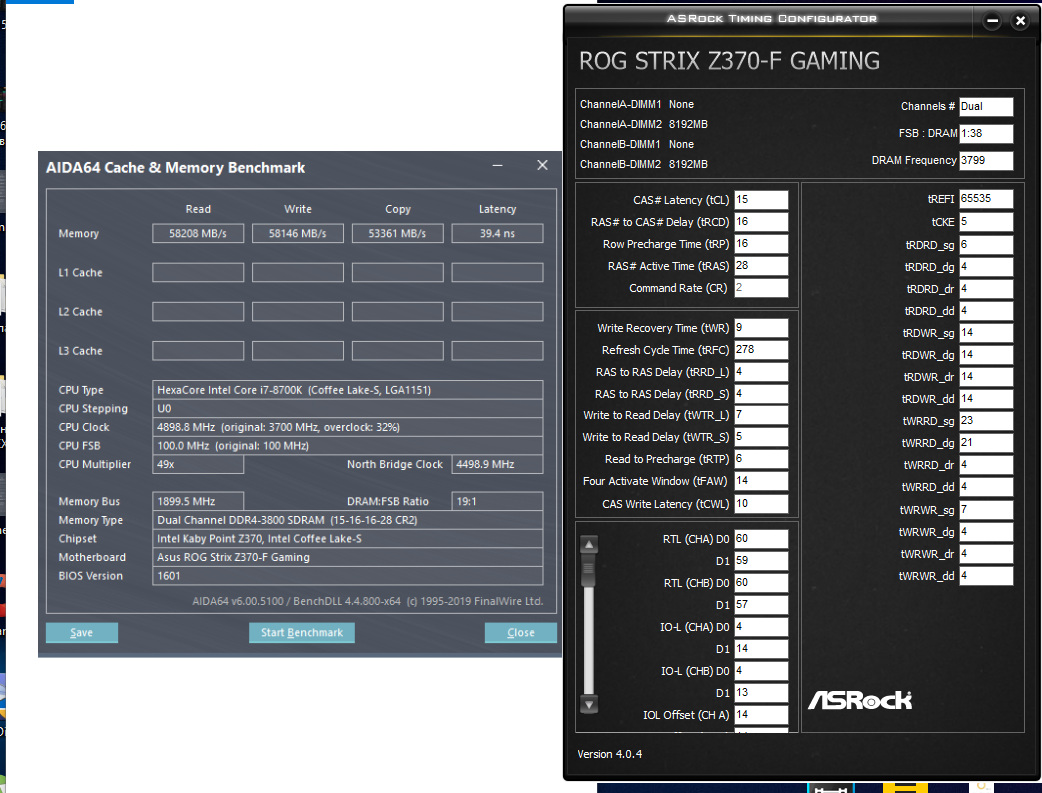The width and height of the screenshot is (1042, 793).
Task: Click the Memory Write result 58146 MB/s
Action: coord(298,233)
